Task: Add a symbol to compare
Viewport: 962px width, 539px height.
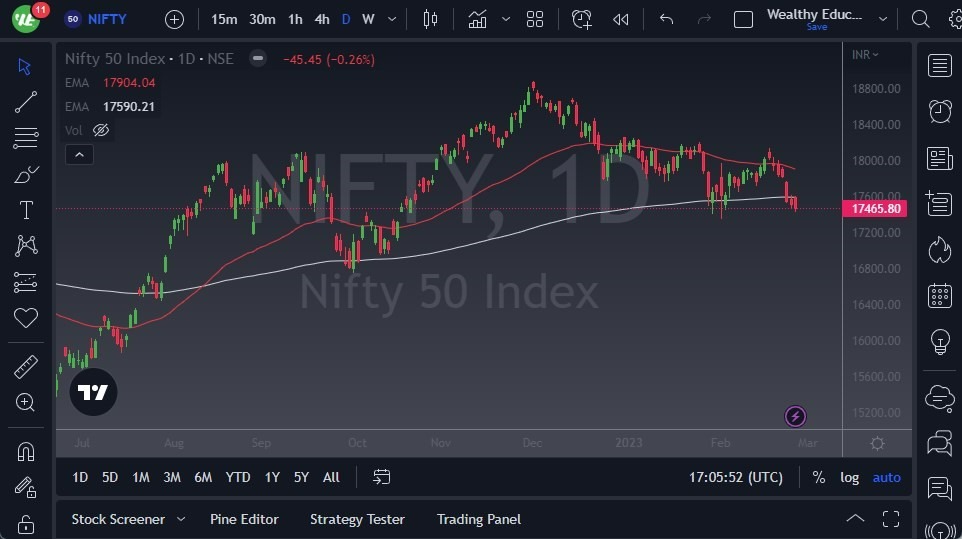Action: point(174,20)
